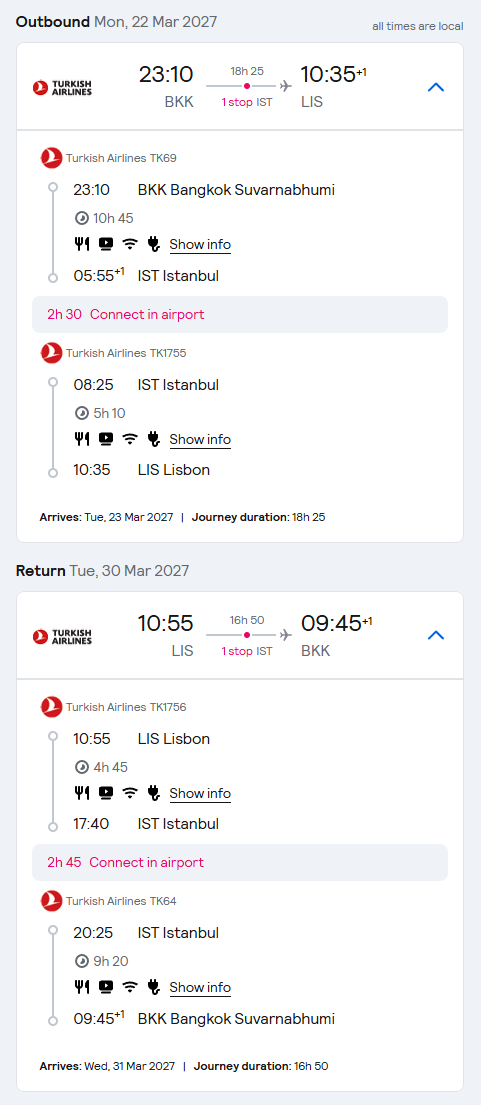Click the Turkish Airlines logo by TK1755

click(x=52, y=353)
